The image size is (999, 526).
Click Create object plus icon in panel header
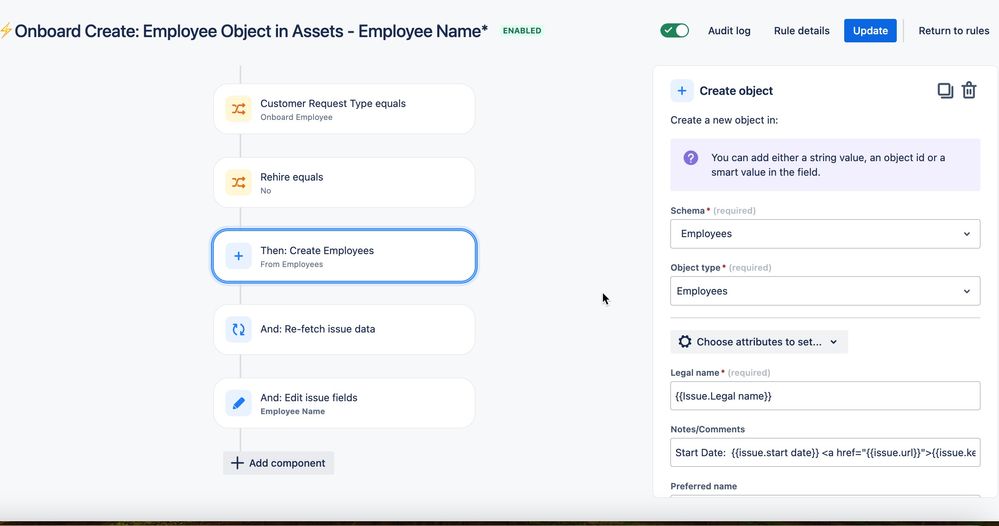click(x=682, y=90)
